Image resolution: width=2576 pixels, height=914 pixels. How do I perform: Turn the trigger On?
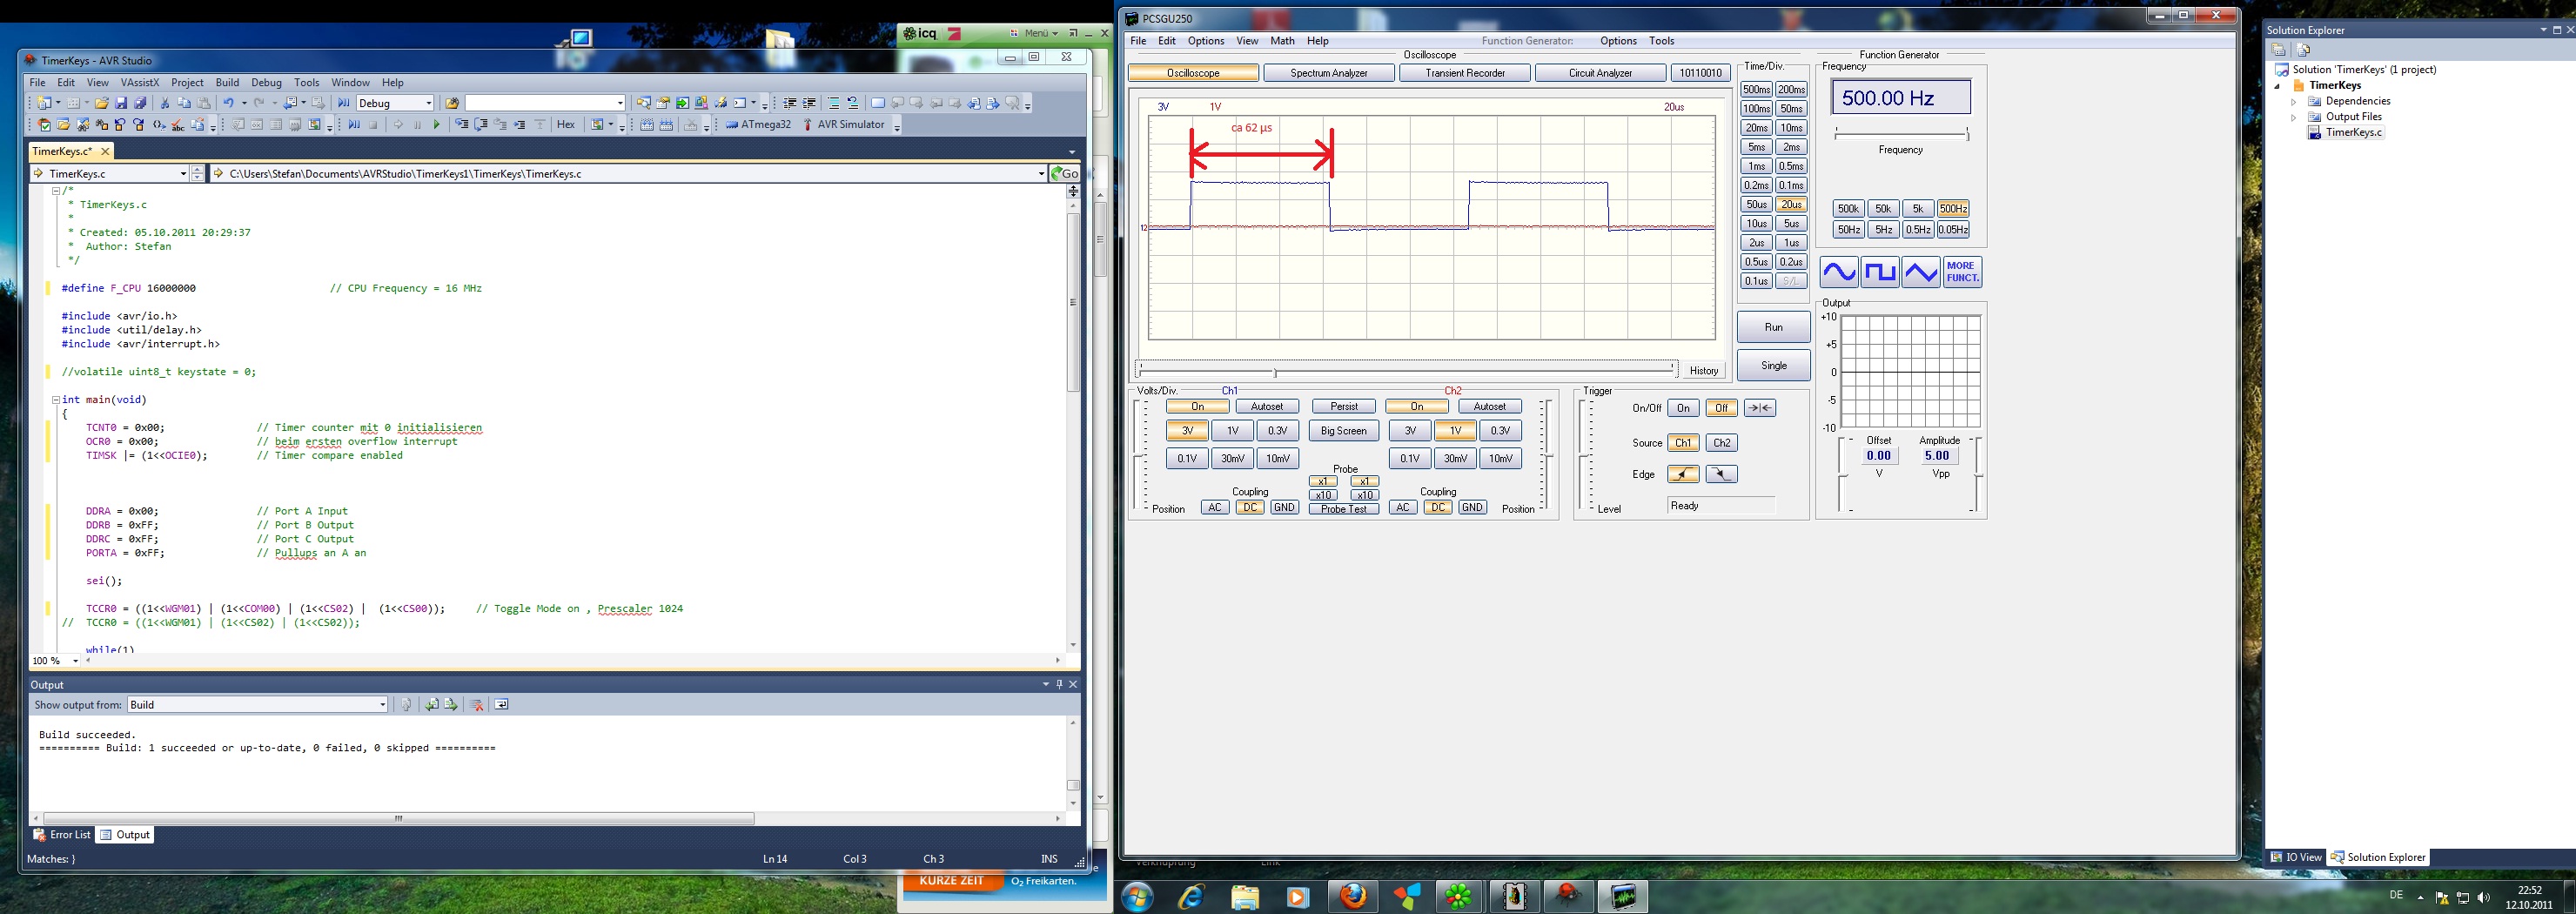(x=1683, y=408)
